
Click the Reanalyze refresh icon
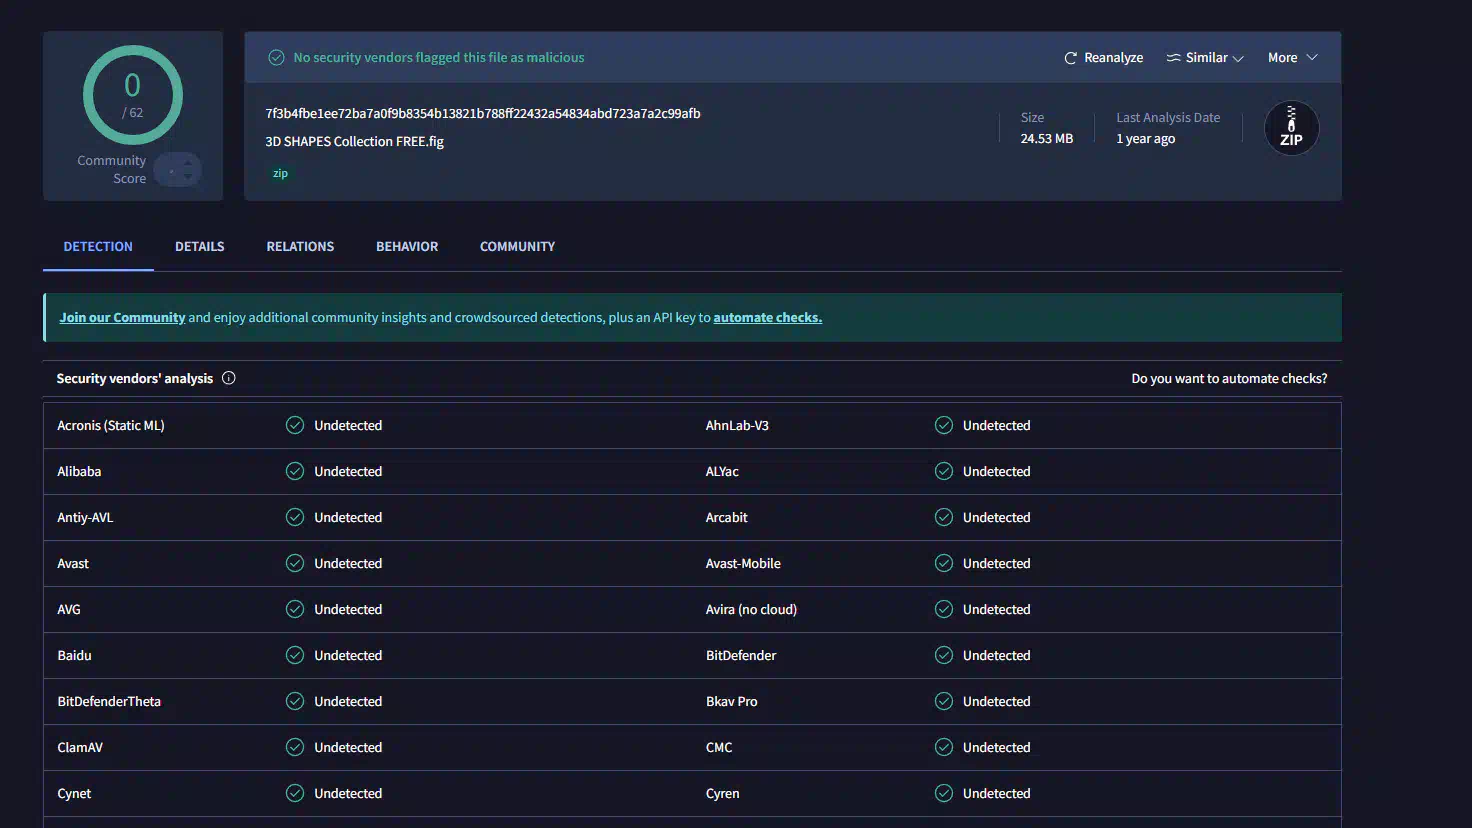tap(1070, 58)
